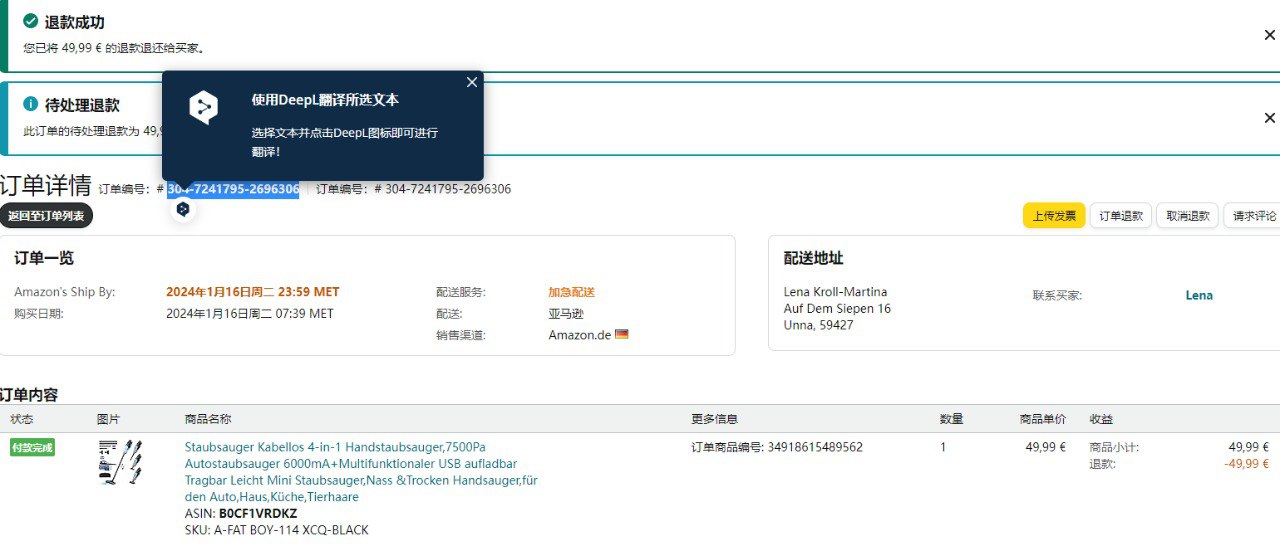Click the DeepL logo in the popup
This screenshot has height=546, width=1280.
click(203, 107)
